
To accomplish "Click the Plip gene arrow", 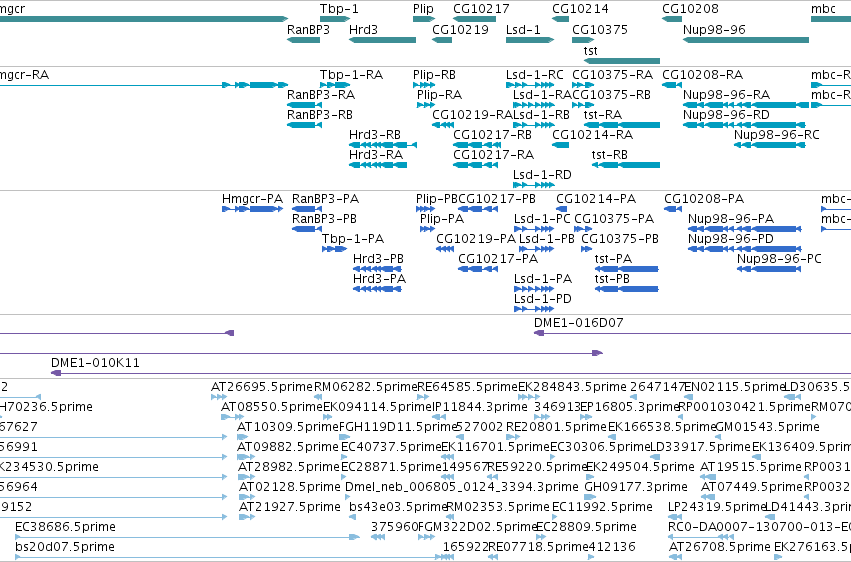I will pos(424,20).
